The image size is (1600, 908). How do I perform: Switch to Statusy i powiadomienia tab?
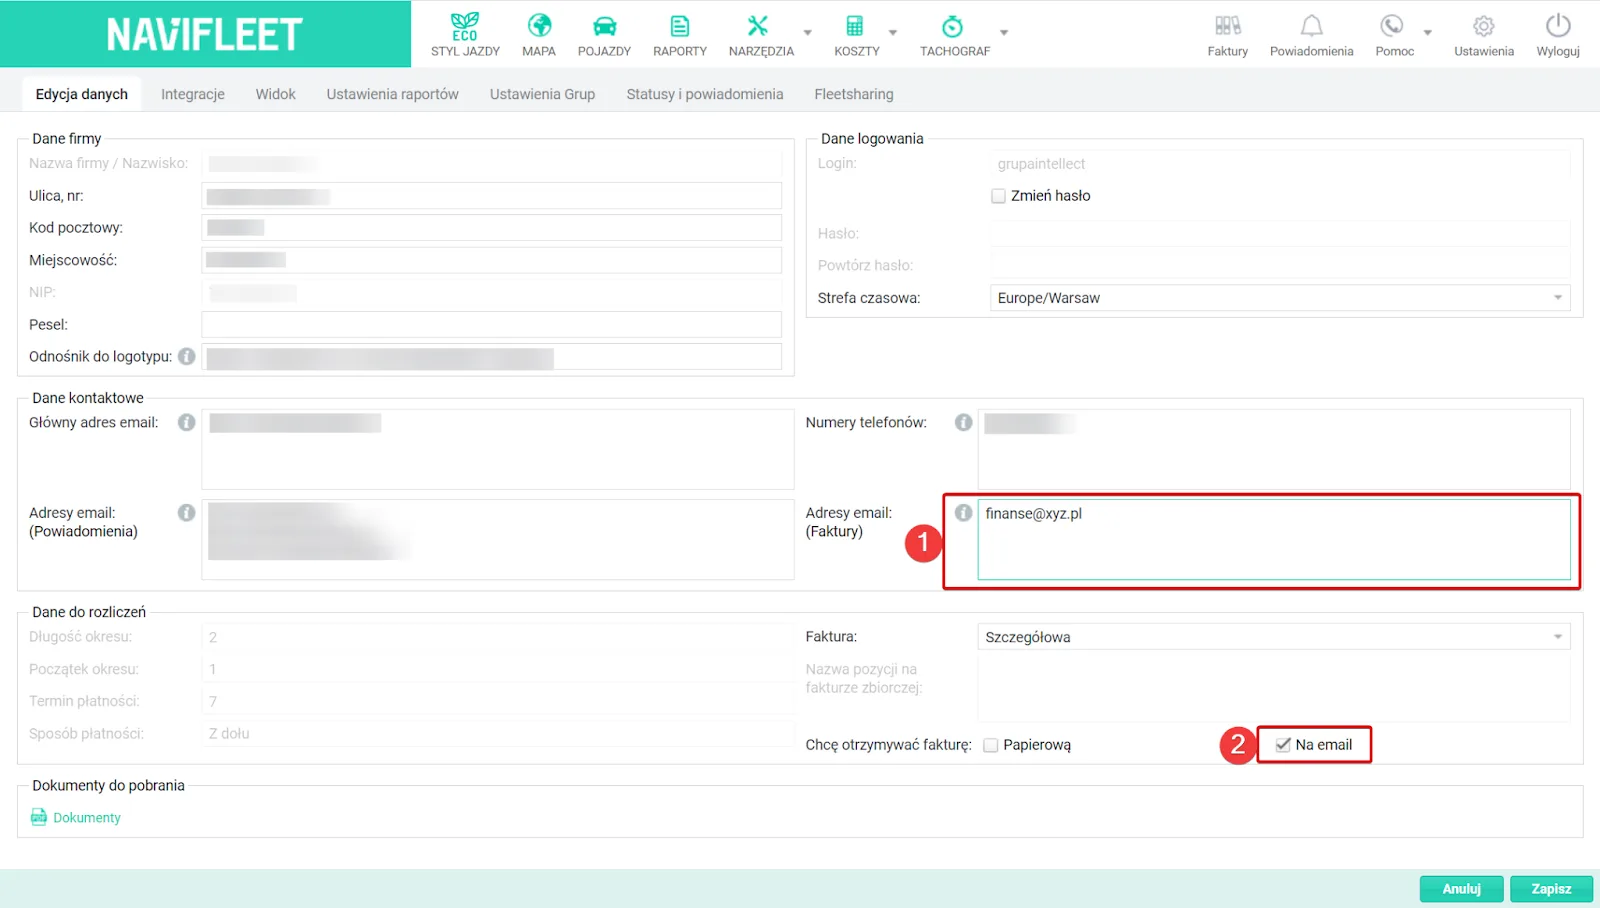705,94
